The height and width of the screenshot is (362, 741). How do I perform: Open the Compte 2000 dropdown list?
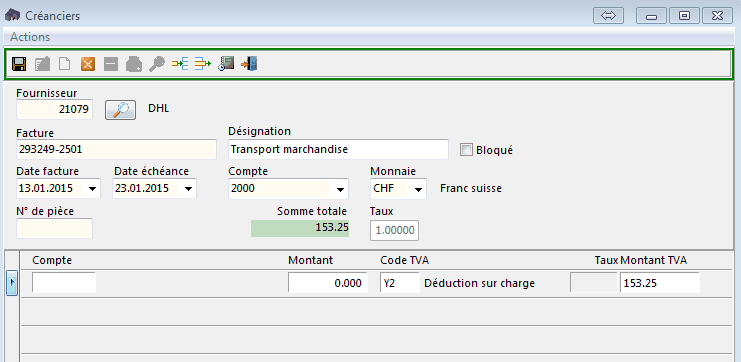click(340, 190)
